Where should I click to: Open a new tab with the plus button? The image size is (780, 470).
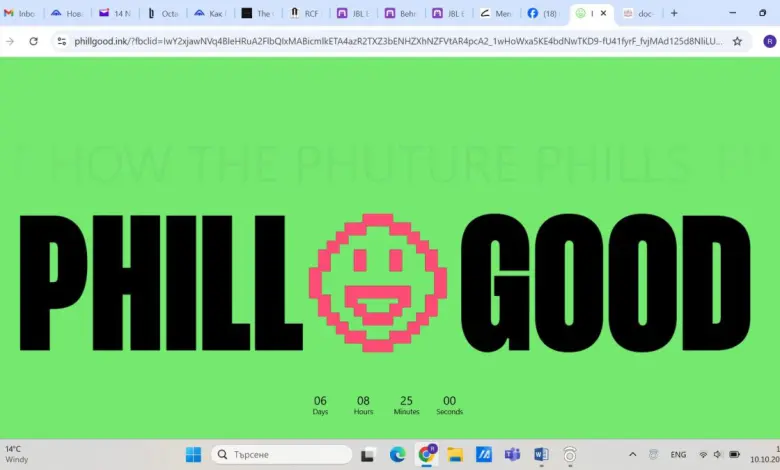tap(674, 14)
